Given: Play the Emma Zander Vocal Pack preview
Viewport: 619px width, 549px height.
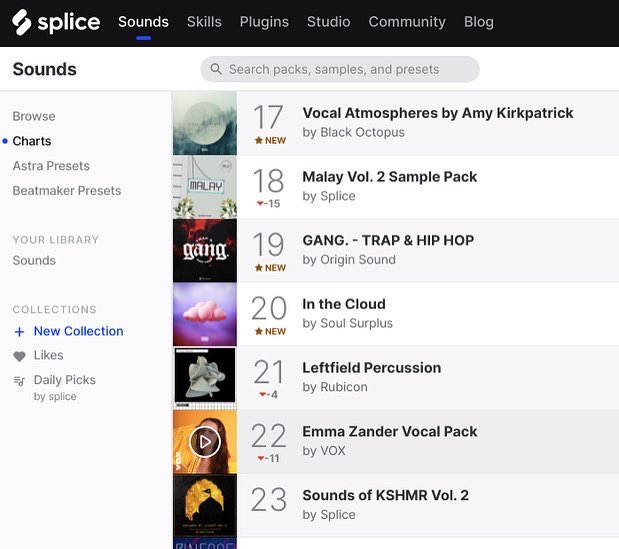Looking at the screenshot, I should tap(204, 442).
